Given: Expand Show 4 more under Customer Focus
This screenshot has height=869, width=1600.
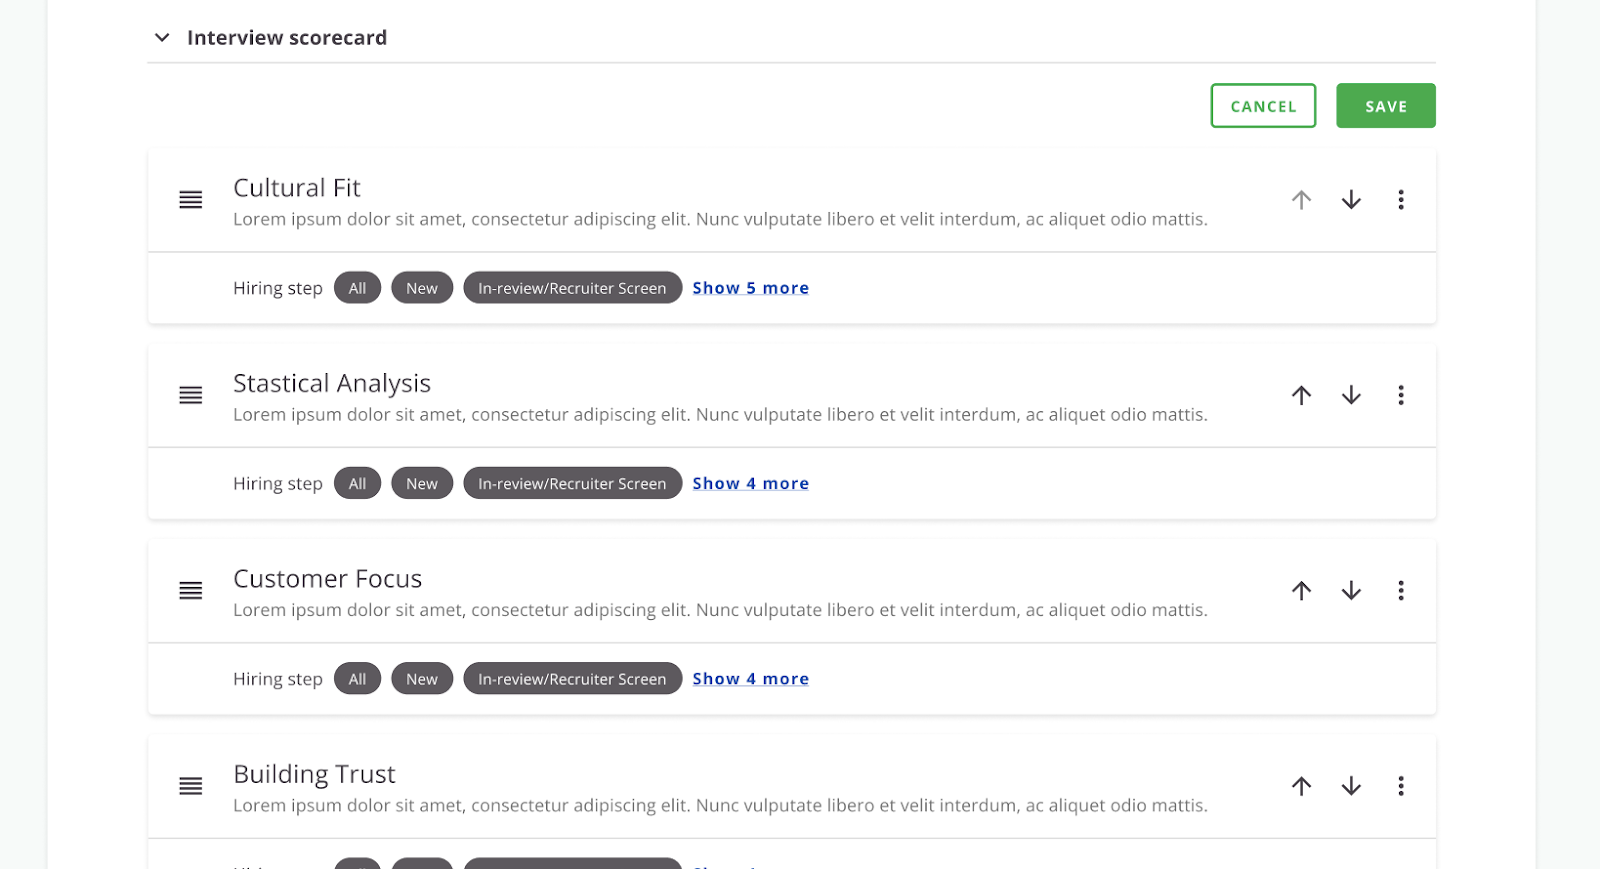Looking at the screenshot, I should click(x=750, y=679).
